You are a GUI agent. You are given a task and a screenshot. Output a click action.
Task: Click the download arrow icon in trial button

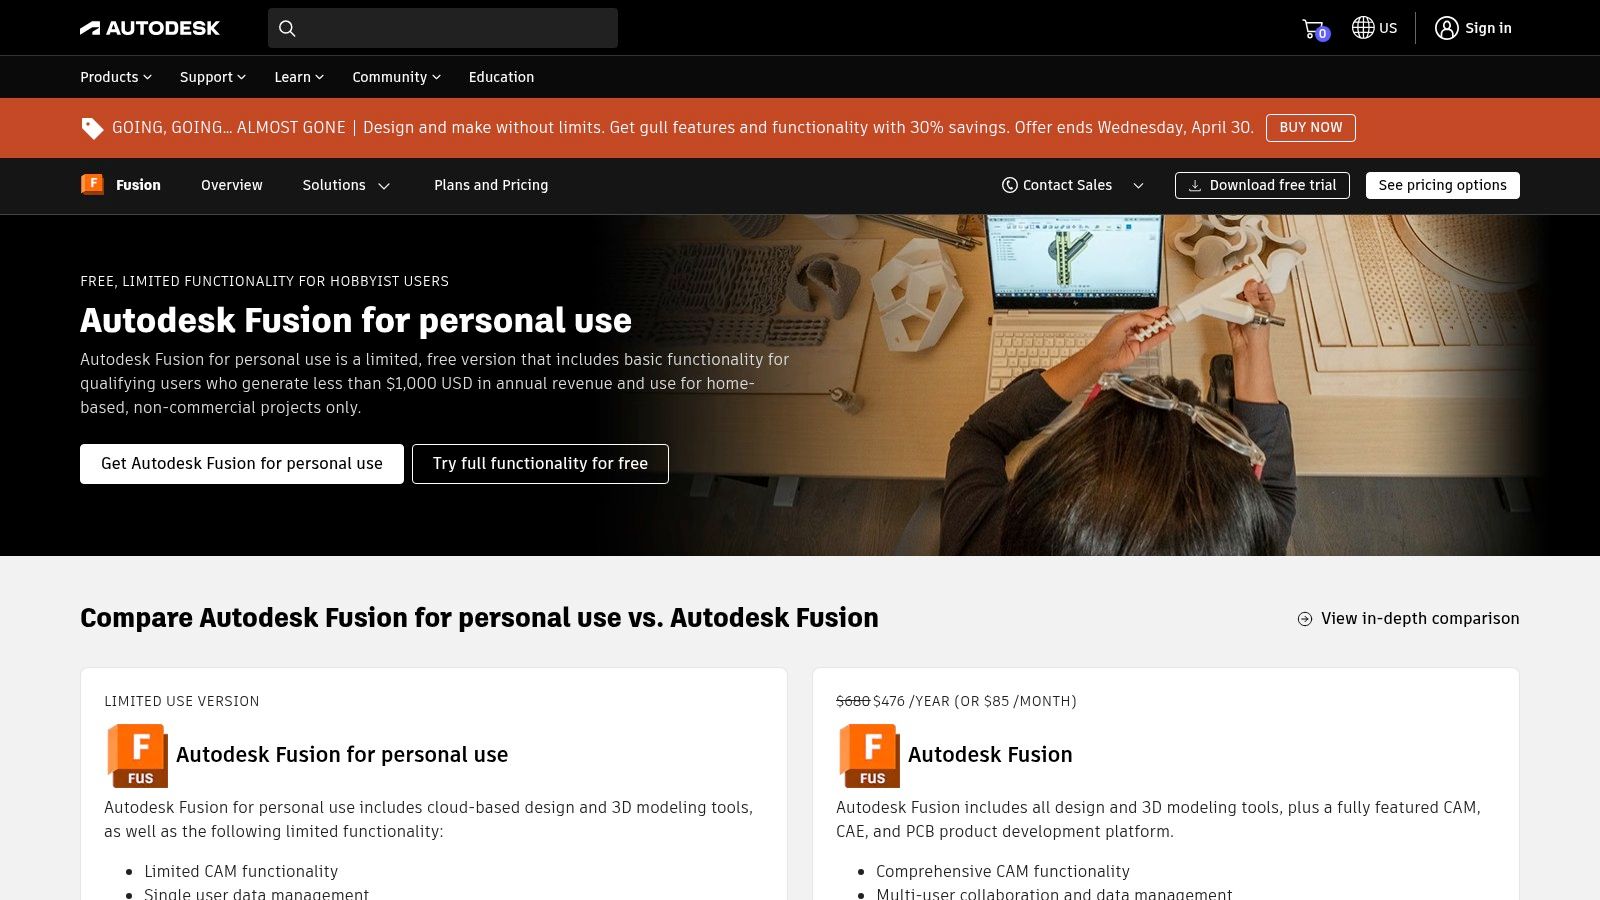(x=1194, y=186)
